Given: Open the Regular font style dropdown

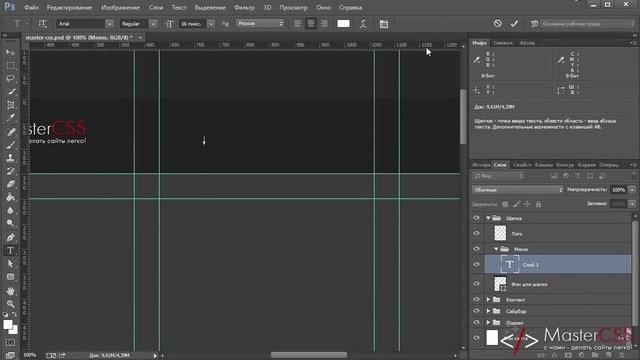Looking at the screenshot, I should pos(153,24).
